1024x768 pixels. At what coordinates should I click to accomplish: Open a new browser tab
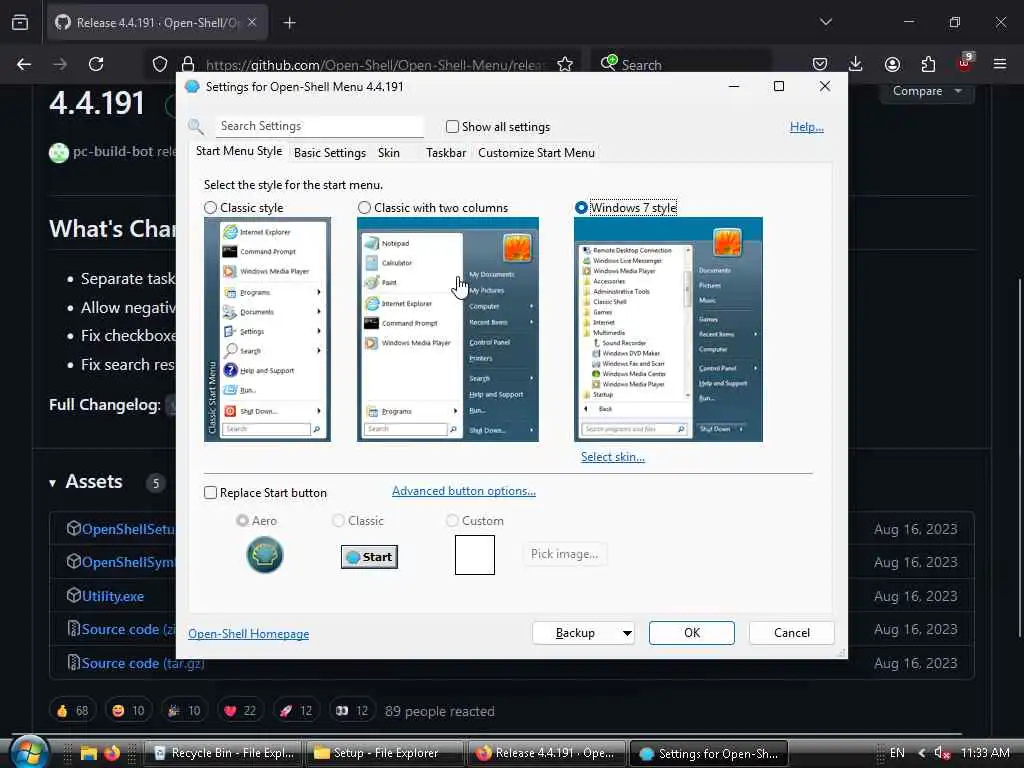click(290, 23)
